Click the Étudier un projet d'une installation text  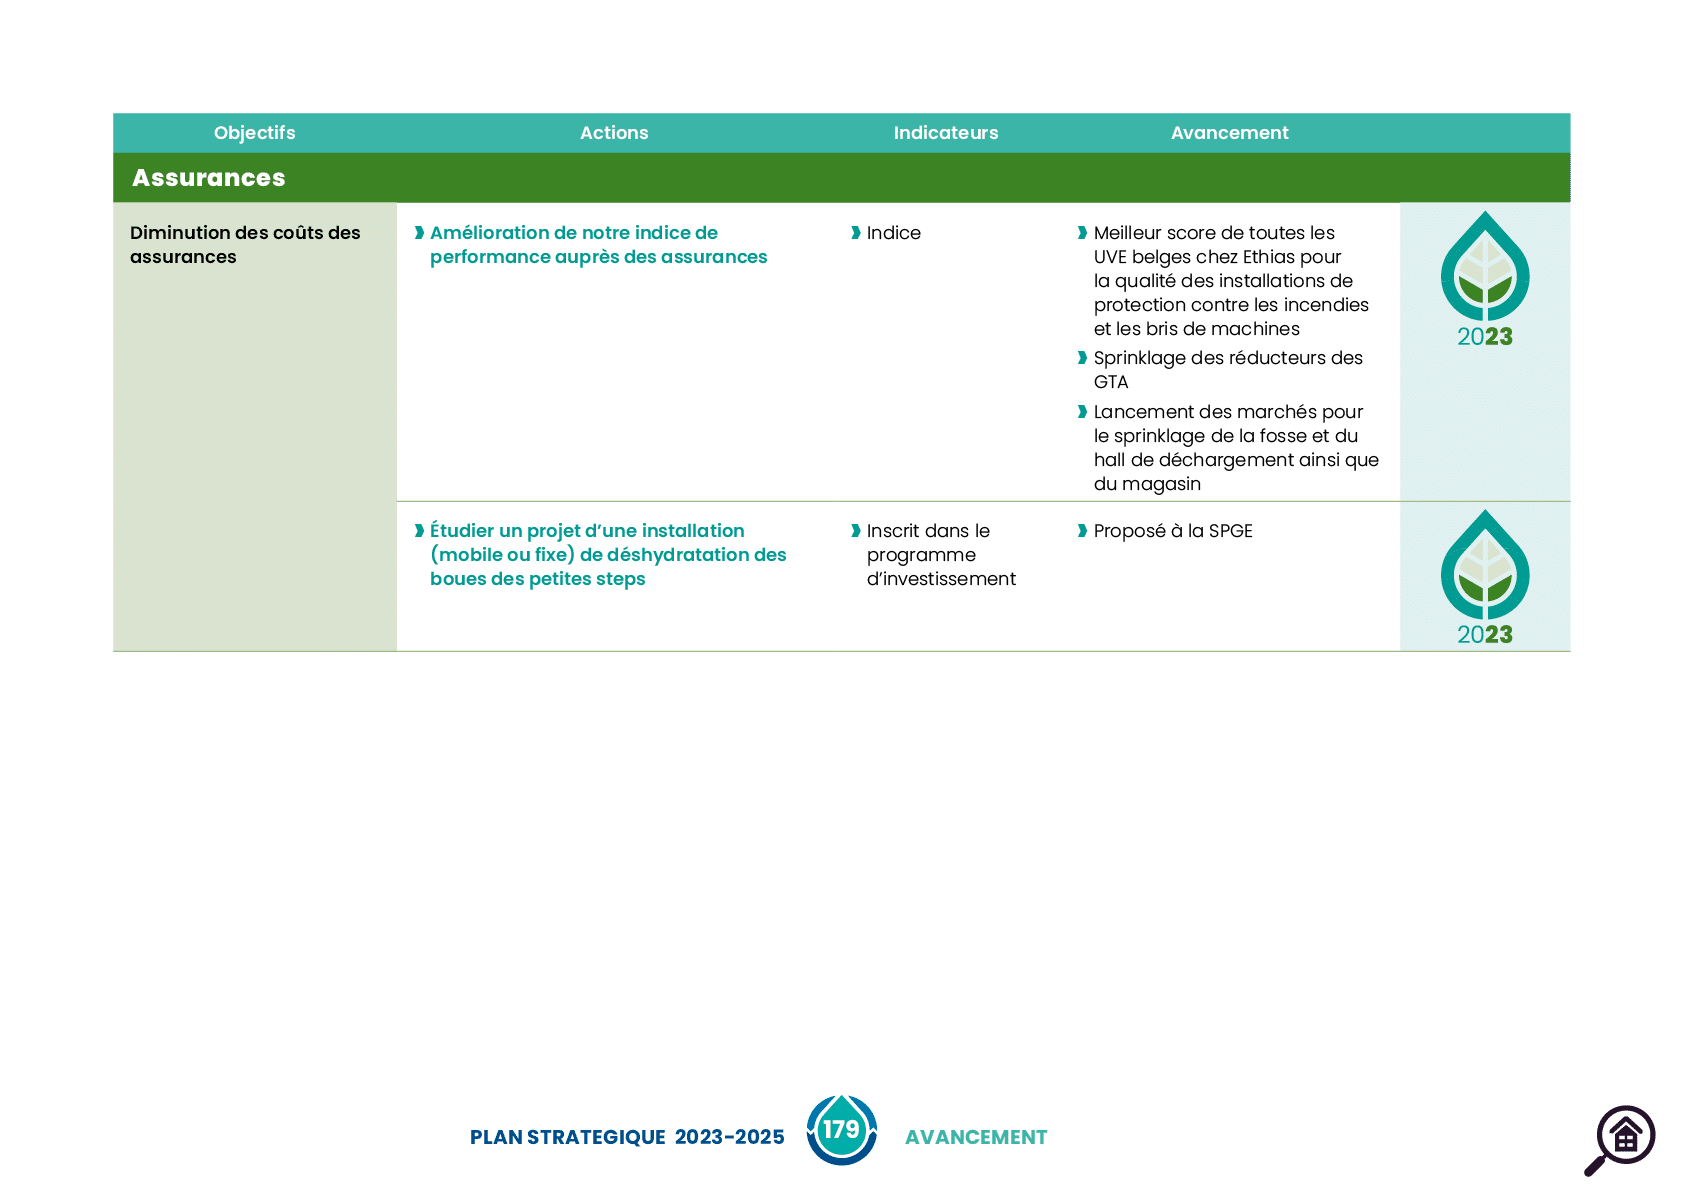coord(608,555)
